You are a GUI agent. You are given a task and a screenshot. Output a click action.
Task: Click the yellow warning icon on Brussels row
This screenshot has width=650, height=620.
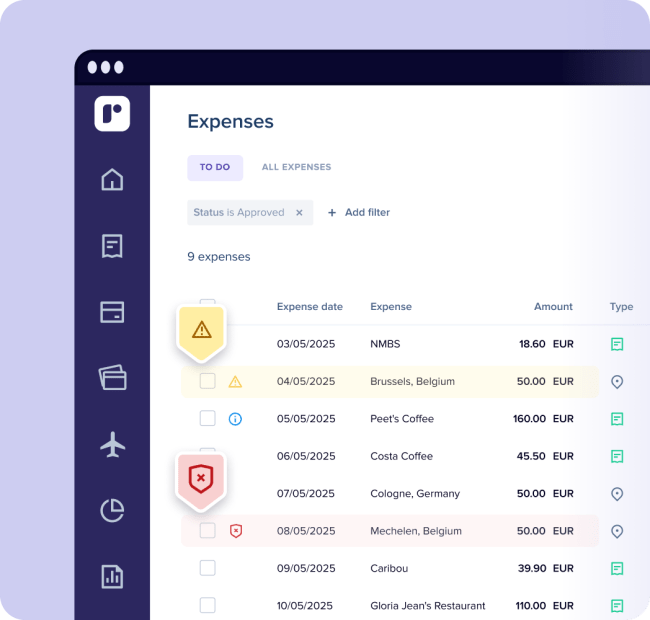pos(235,381)
